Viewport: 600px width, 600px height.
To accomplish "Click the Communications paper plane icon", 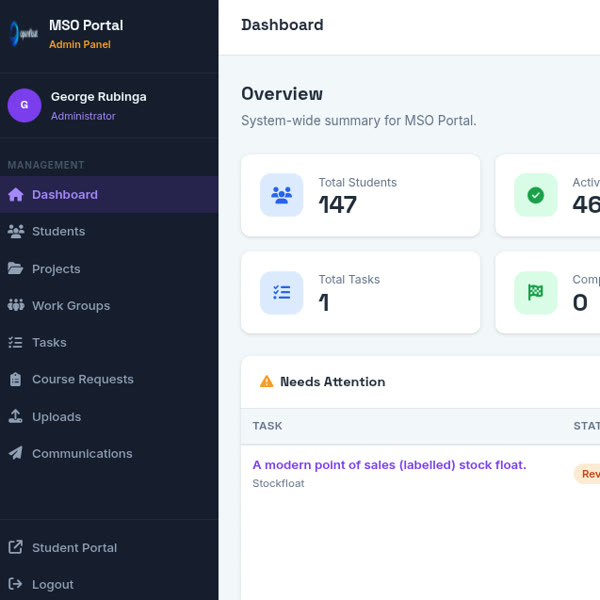I will (15, 453).
